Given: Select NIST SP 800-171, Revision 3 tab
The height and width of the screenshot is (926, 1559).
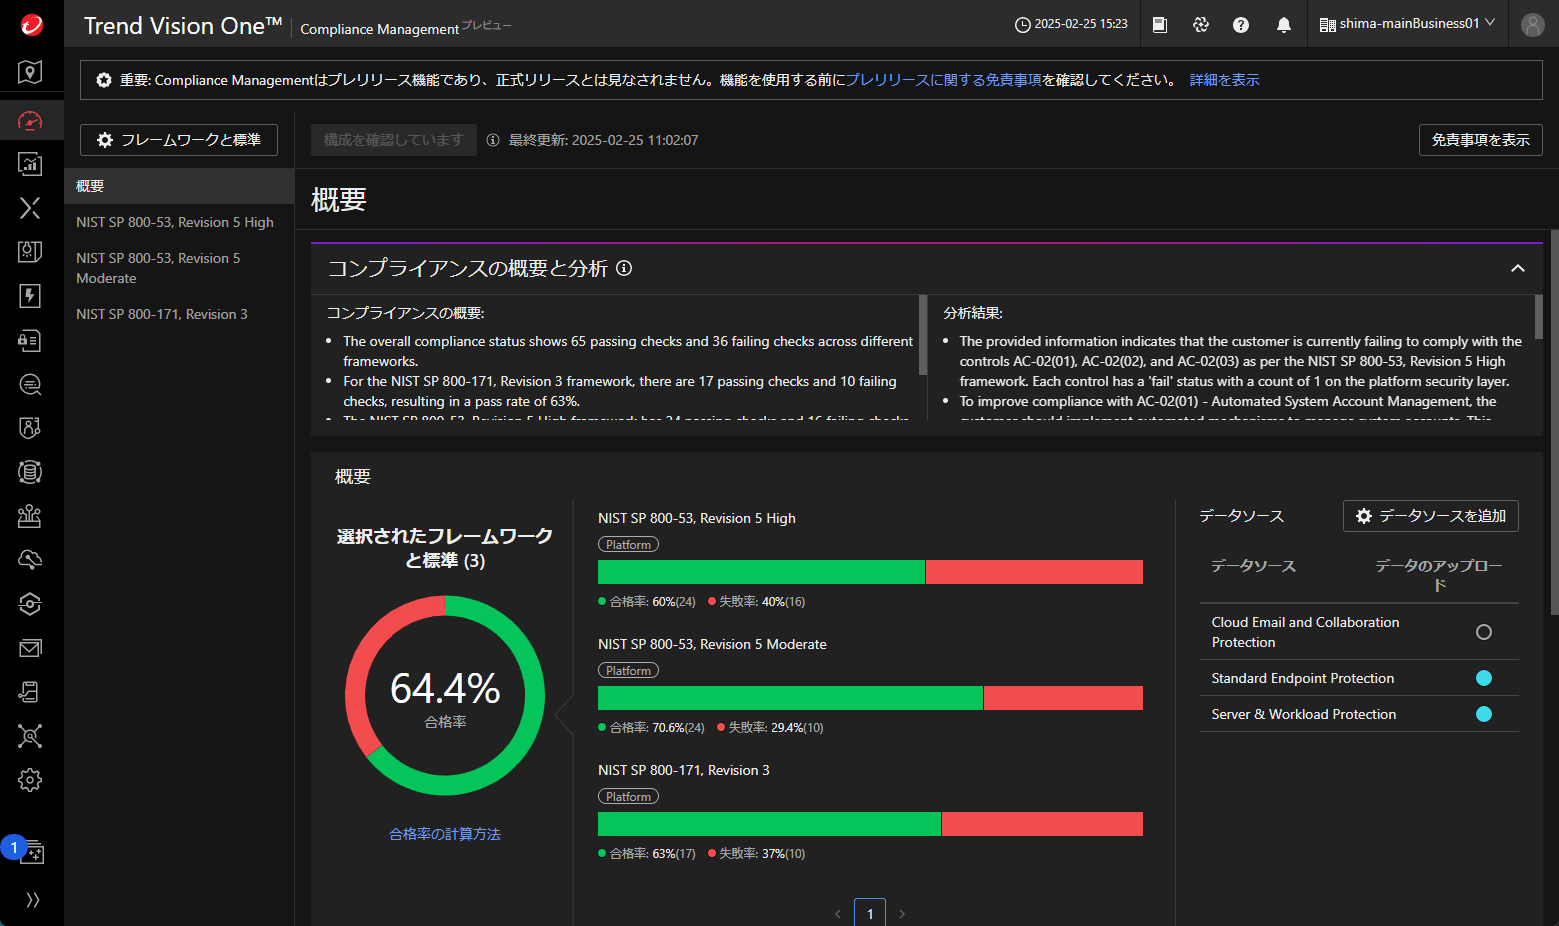Looking at the screenshot, I should 179,314.
